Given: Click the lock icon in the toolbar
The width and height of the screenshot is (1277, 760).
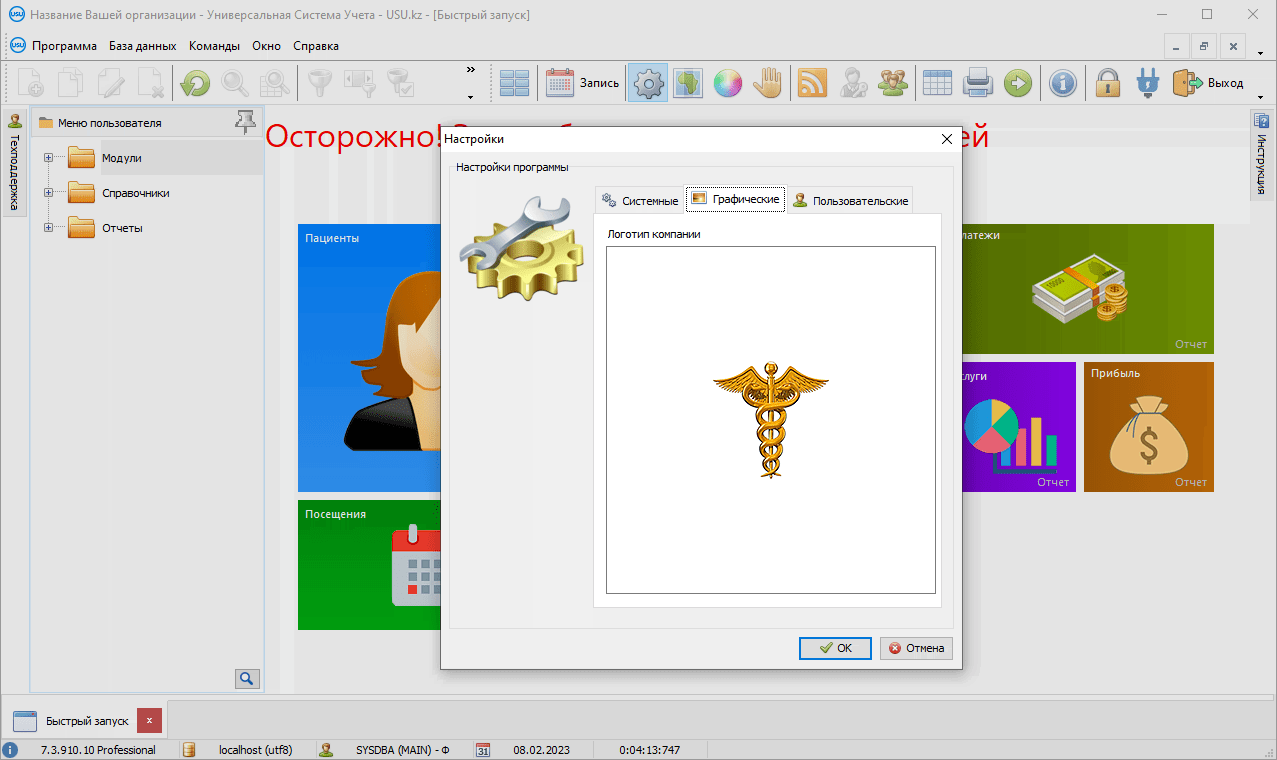Looking at the screenshot, I should [1106, 82].
